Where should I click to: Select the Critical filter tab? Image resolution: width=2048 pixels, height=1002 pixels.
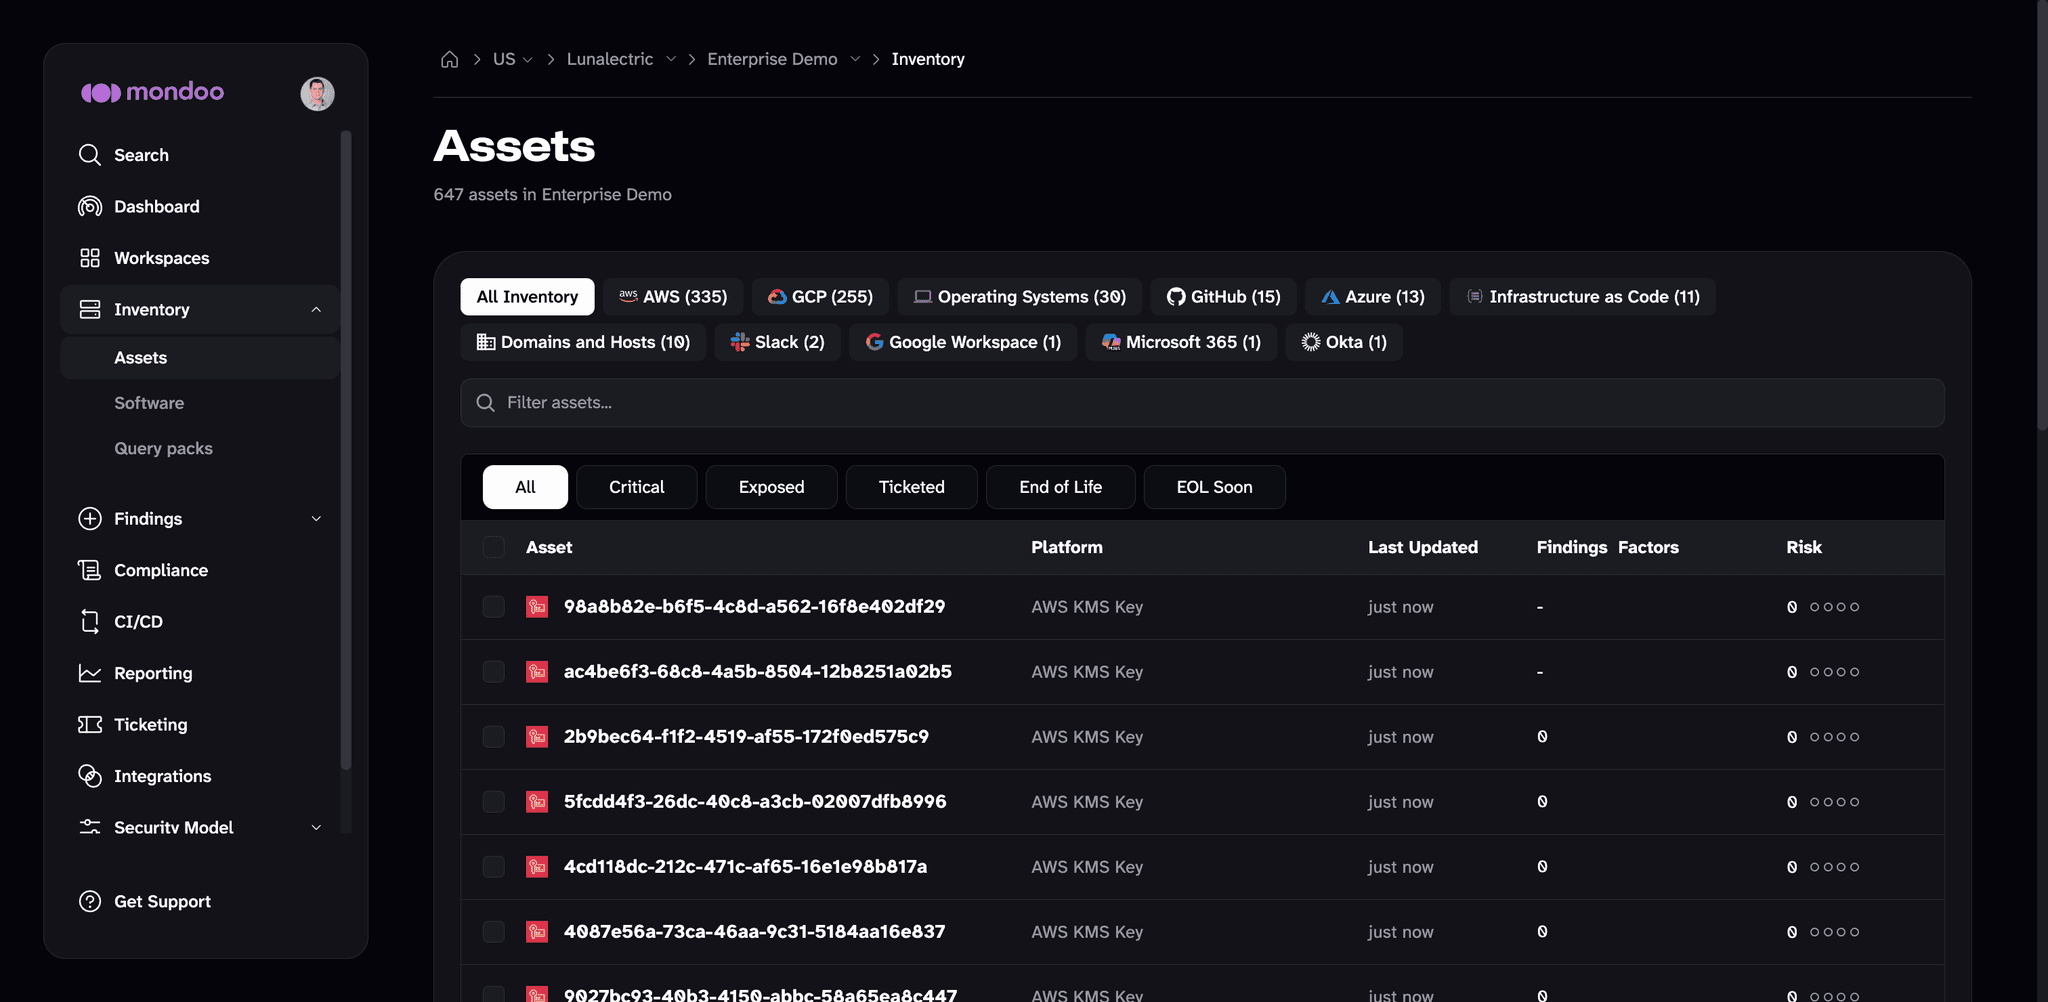(637, 487)
